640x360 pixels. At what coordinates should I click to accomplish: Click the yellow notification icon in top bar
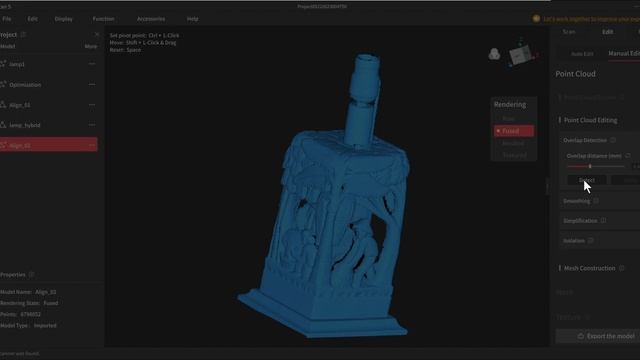536,19
